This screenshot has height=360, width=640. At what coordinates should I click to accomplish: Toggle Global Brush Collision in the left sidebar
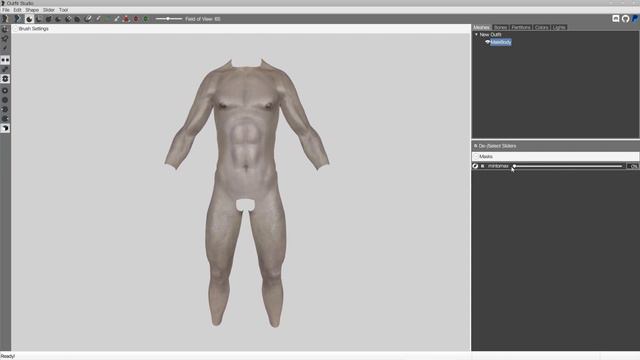point(5,79)
